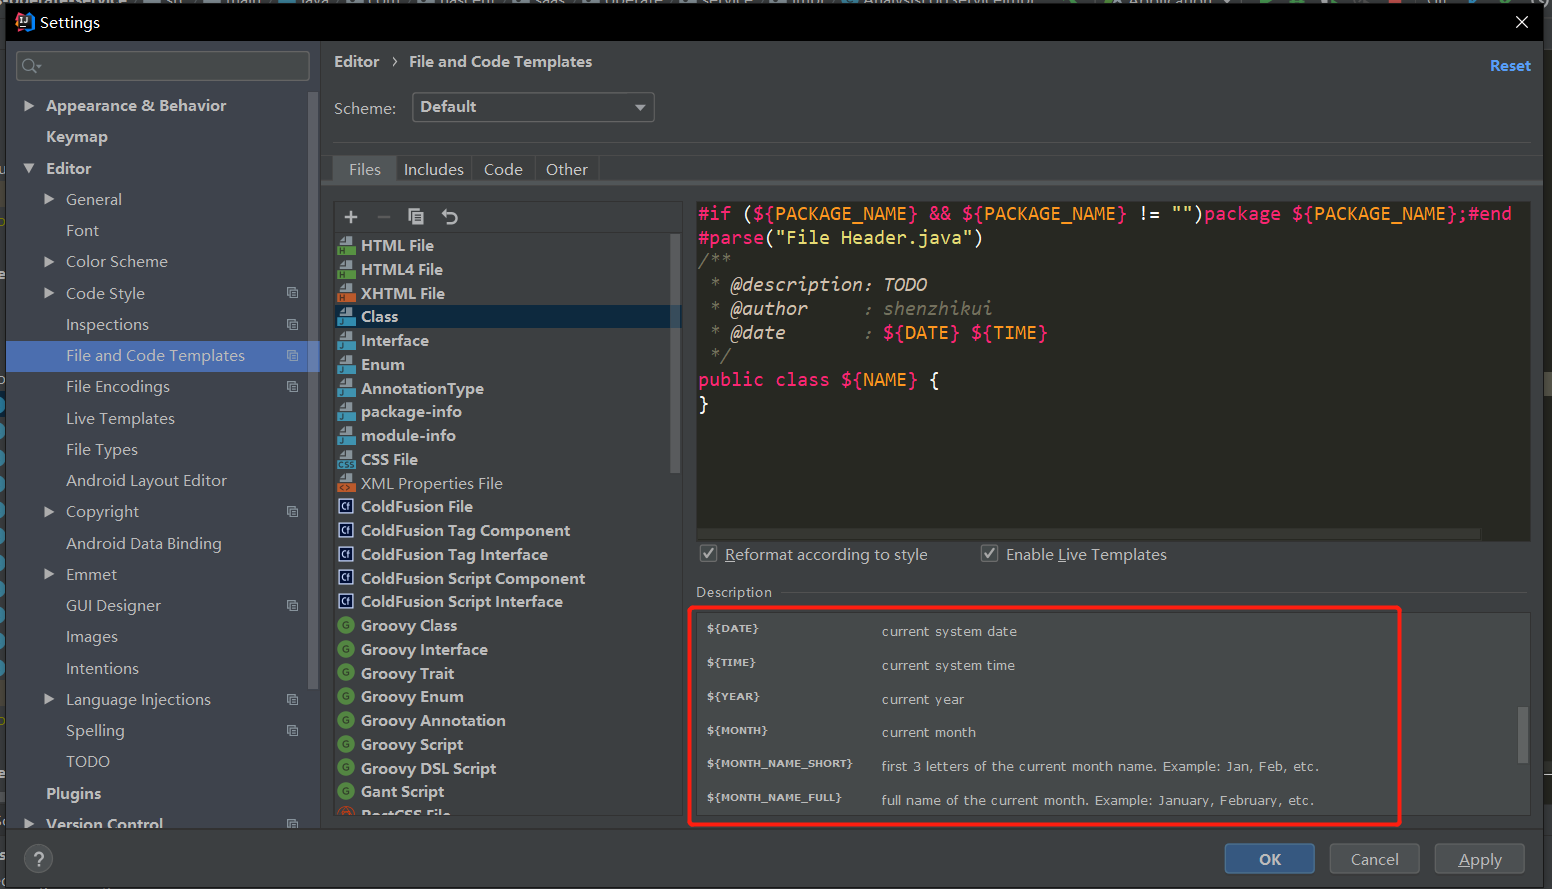Select the package-info template
The width and height of the screenshot is (1552, 889).
click(411, 412)
